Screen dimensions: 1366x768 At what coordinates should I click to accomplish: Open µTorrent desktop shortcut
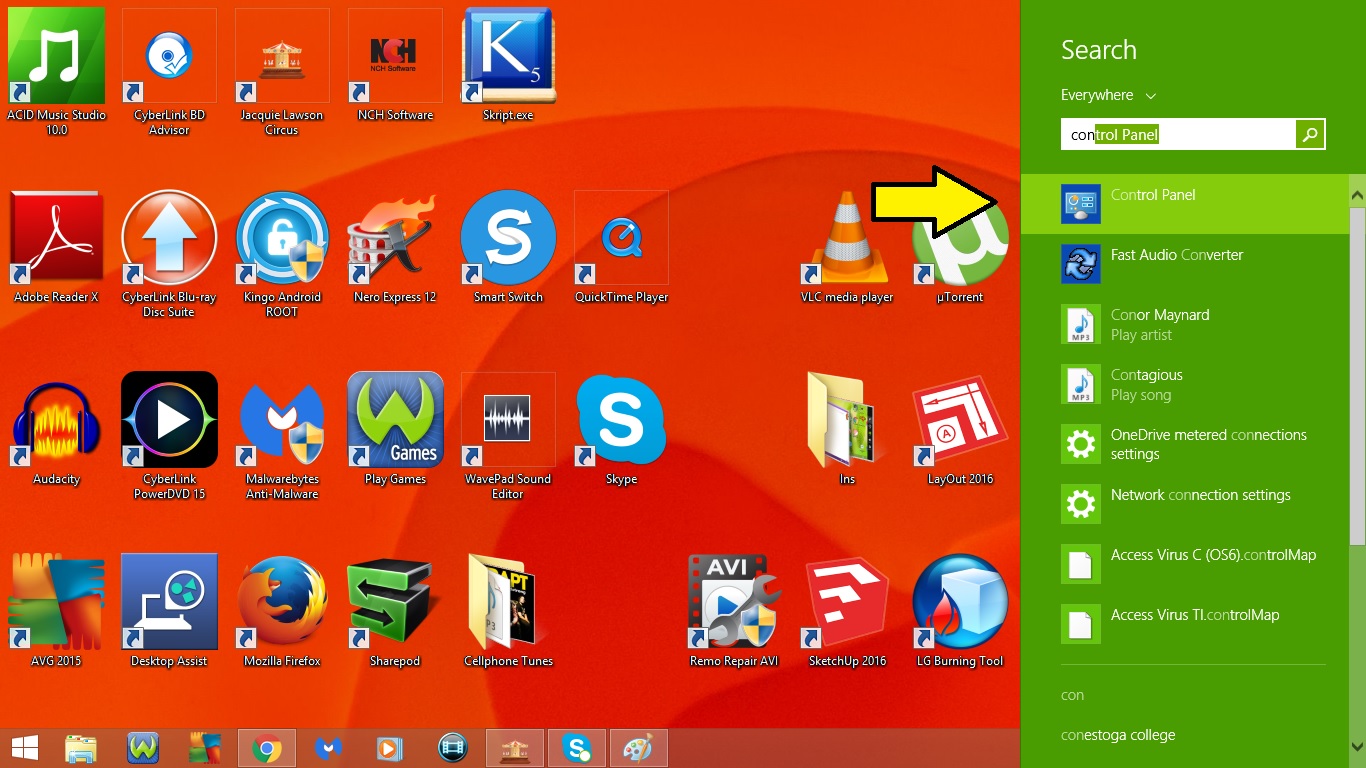(x=960, y=238)
